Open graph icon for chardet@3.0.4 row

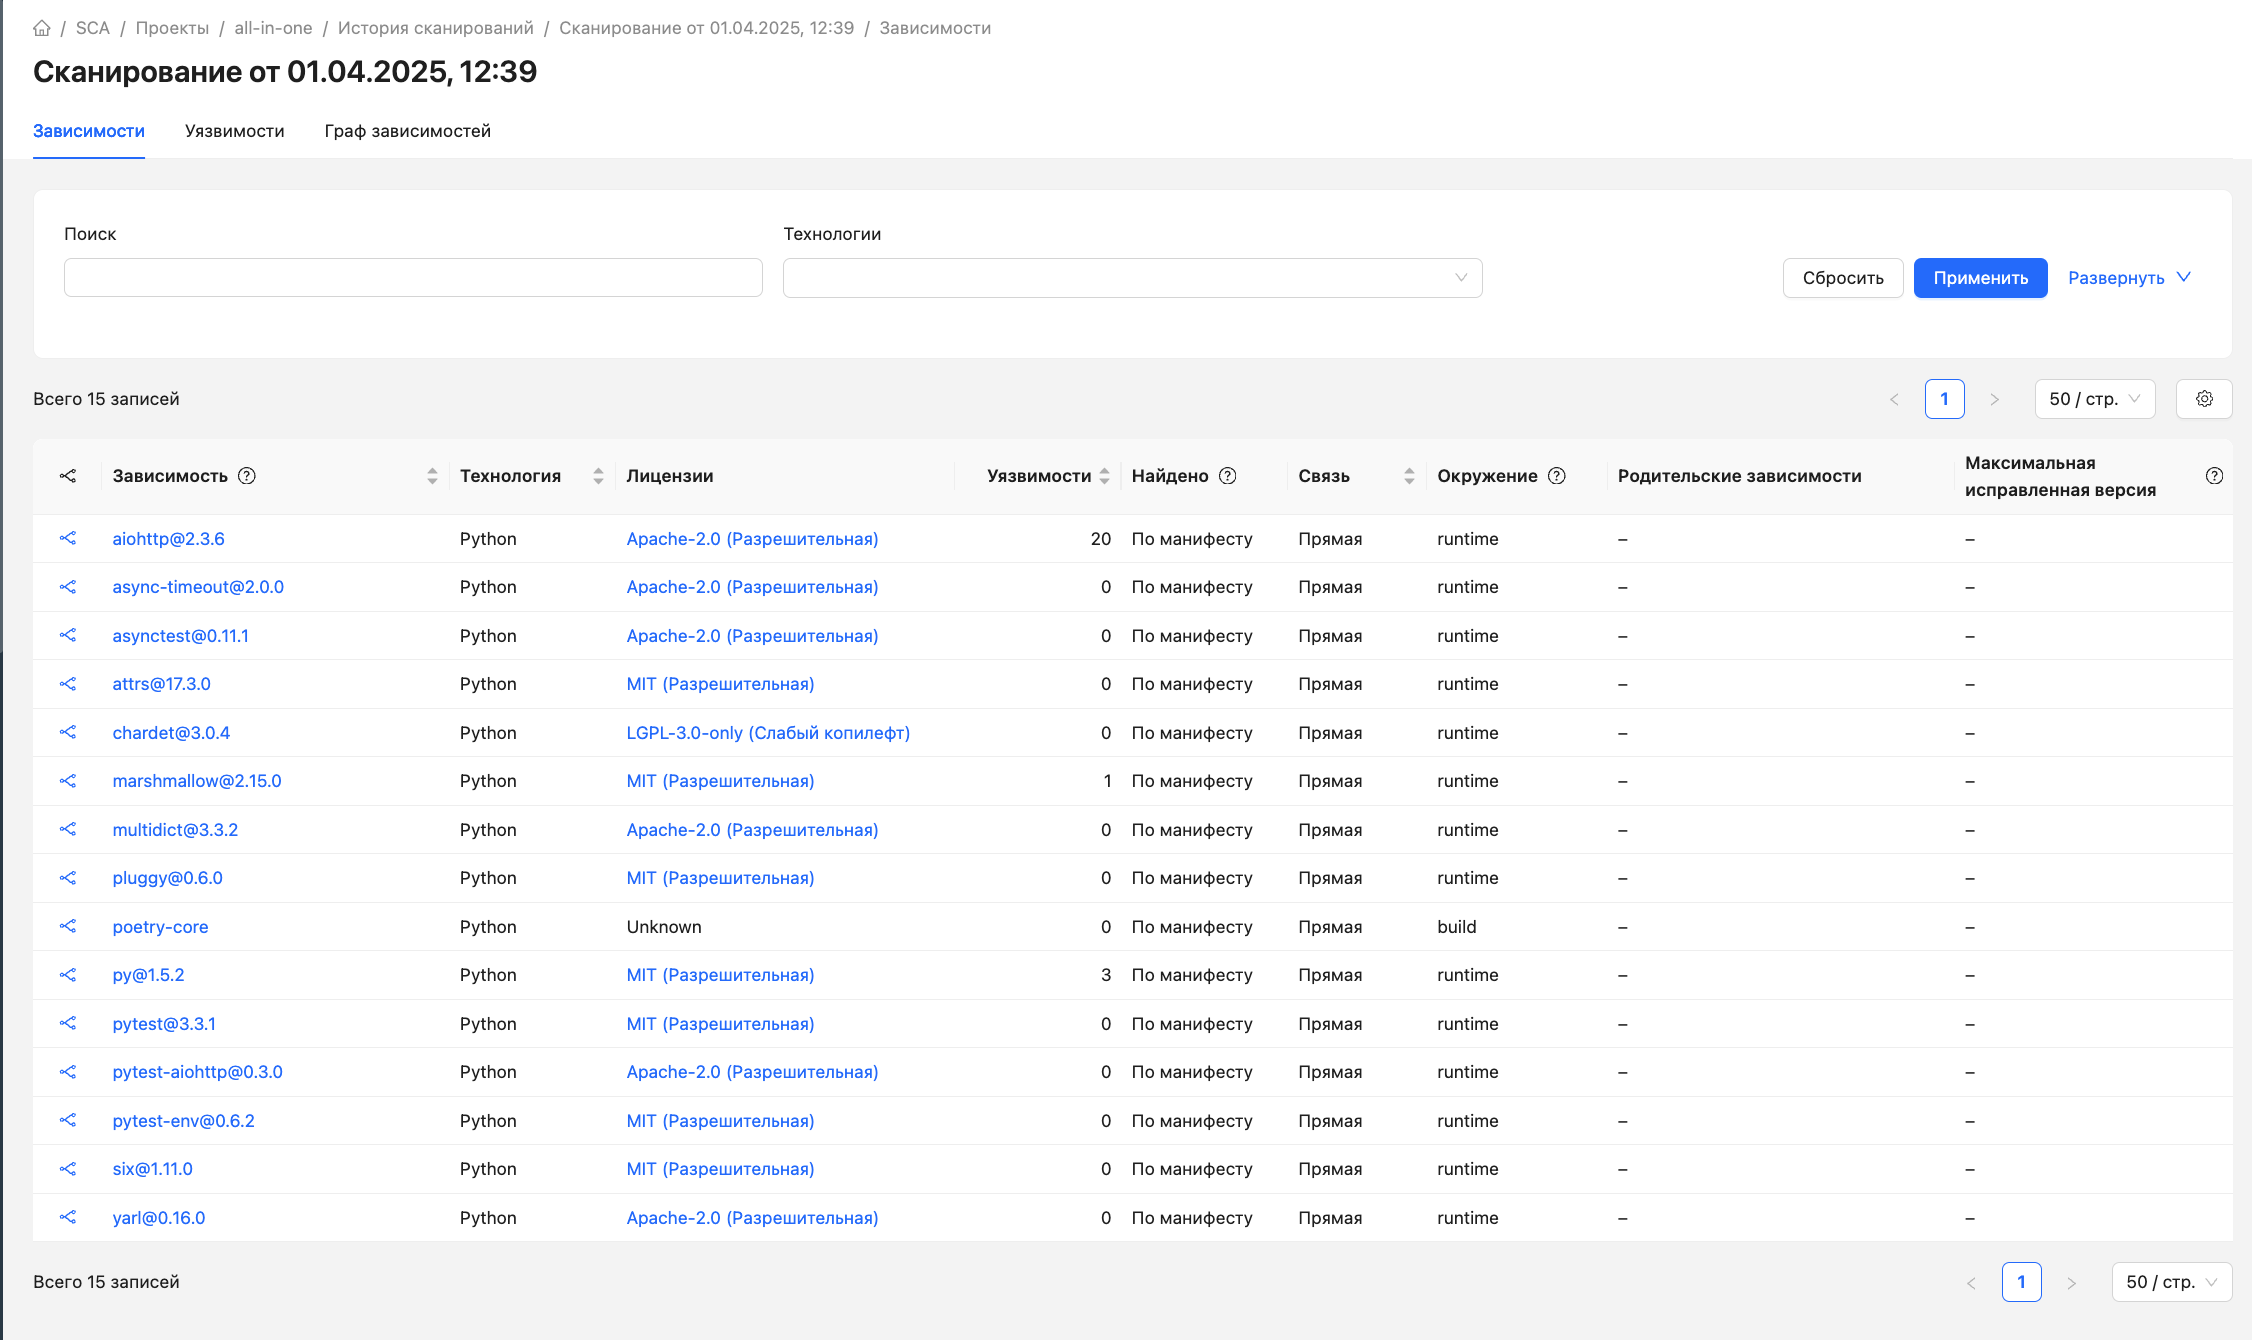[x=68, y=733]
